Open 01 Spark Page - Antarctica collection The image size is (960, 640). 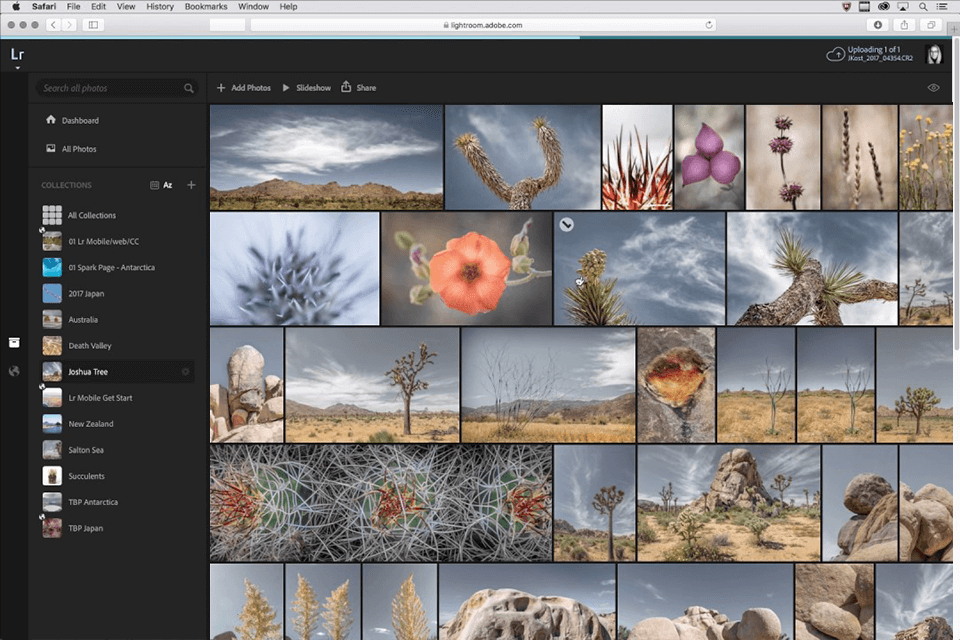tap(99, 268)
